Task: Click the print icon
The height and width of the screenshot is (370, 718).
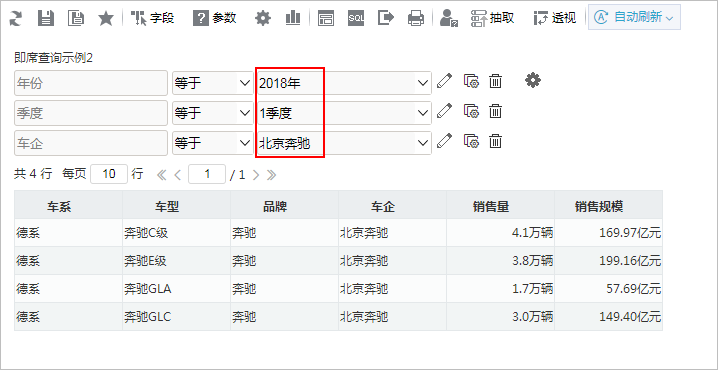Action: [416, 18]
